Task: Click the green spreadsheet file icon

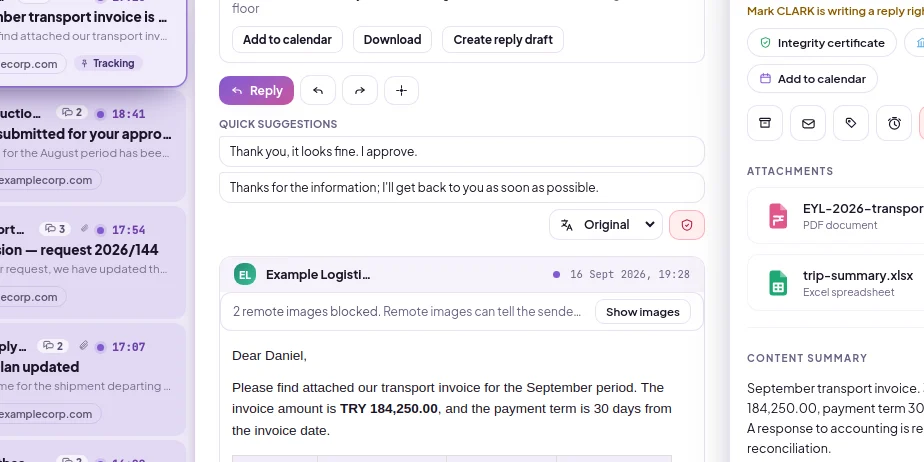Action: coord(778,283)
